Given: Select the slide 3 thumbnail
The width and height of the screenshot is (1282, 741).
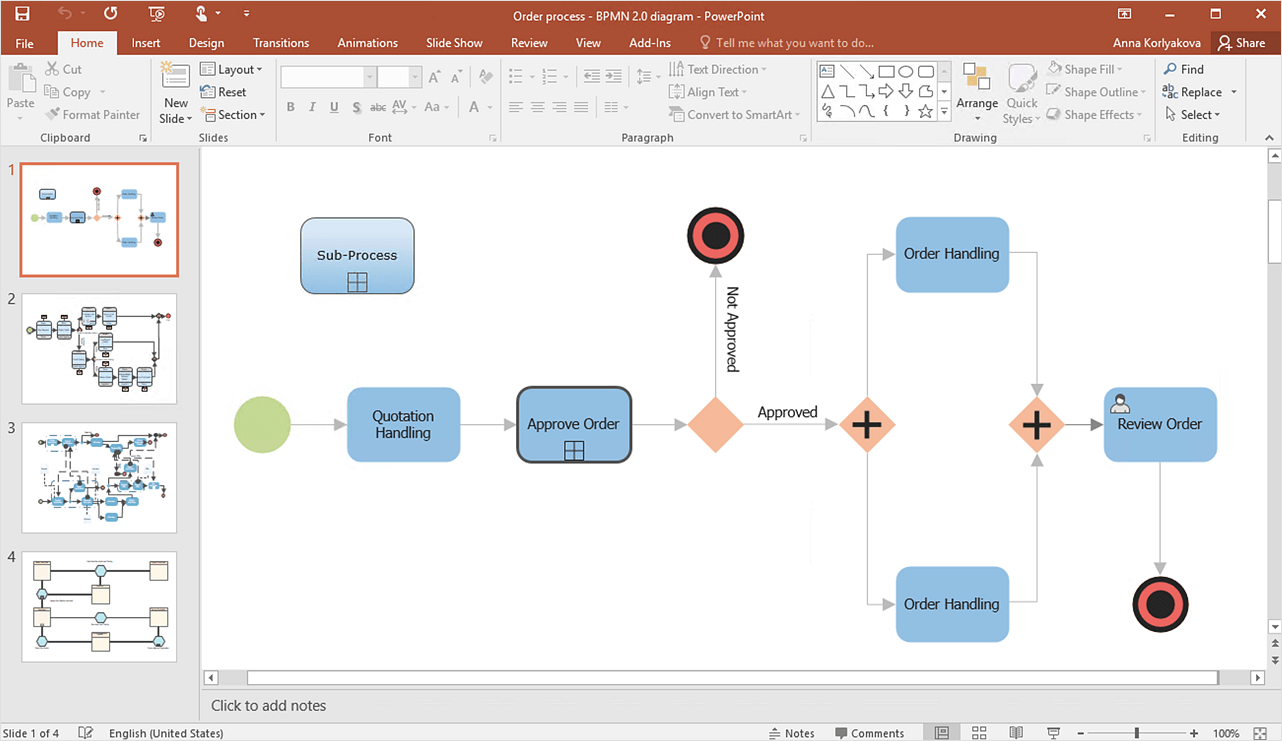Looking at the screenshot, I should pos(98,477).
